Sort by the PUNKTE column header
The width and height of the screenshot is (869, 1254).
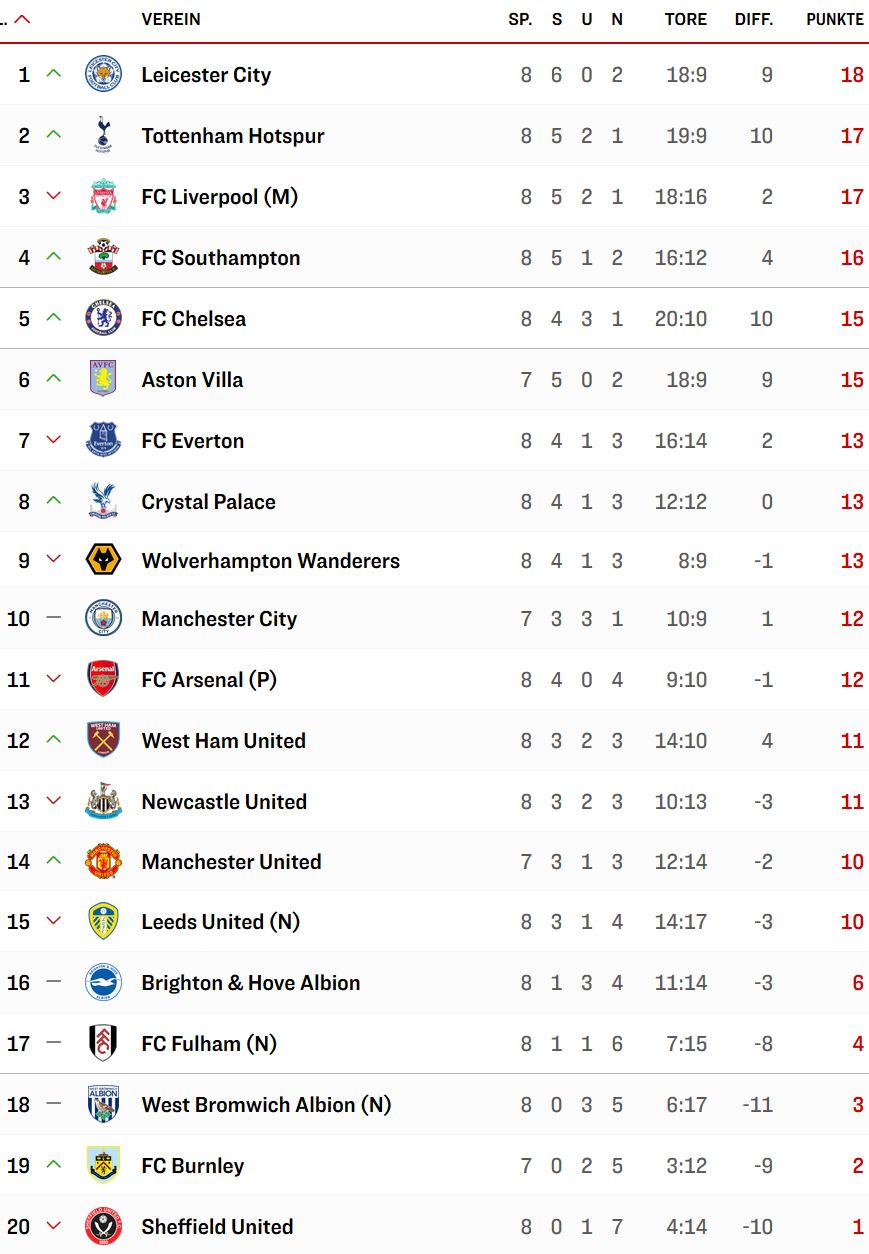[835, 19]
